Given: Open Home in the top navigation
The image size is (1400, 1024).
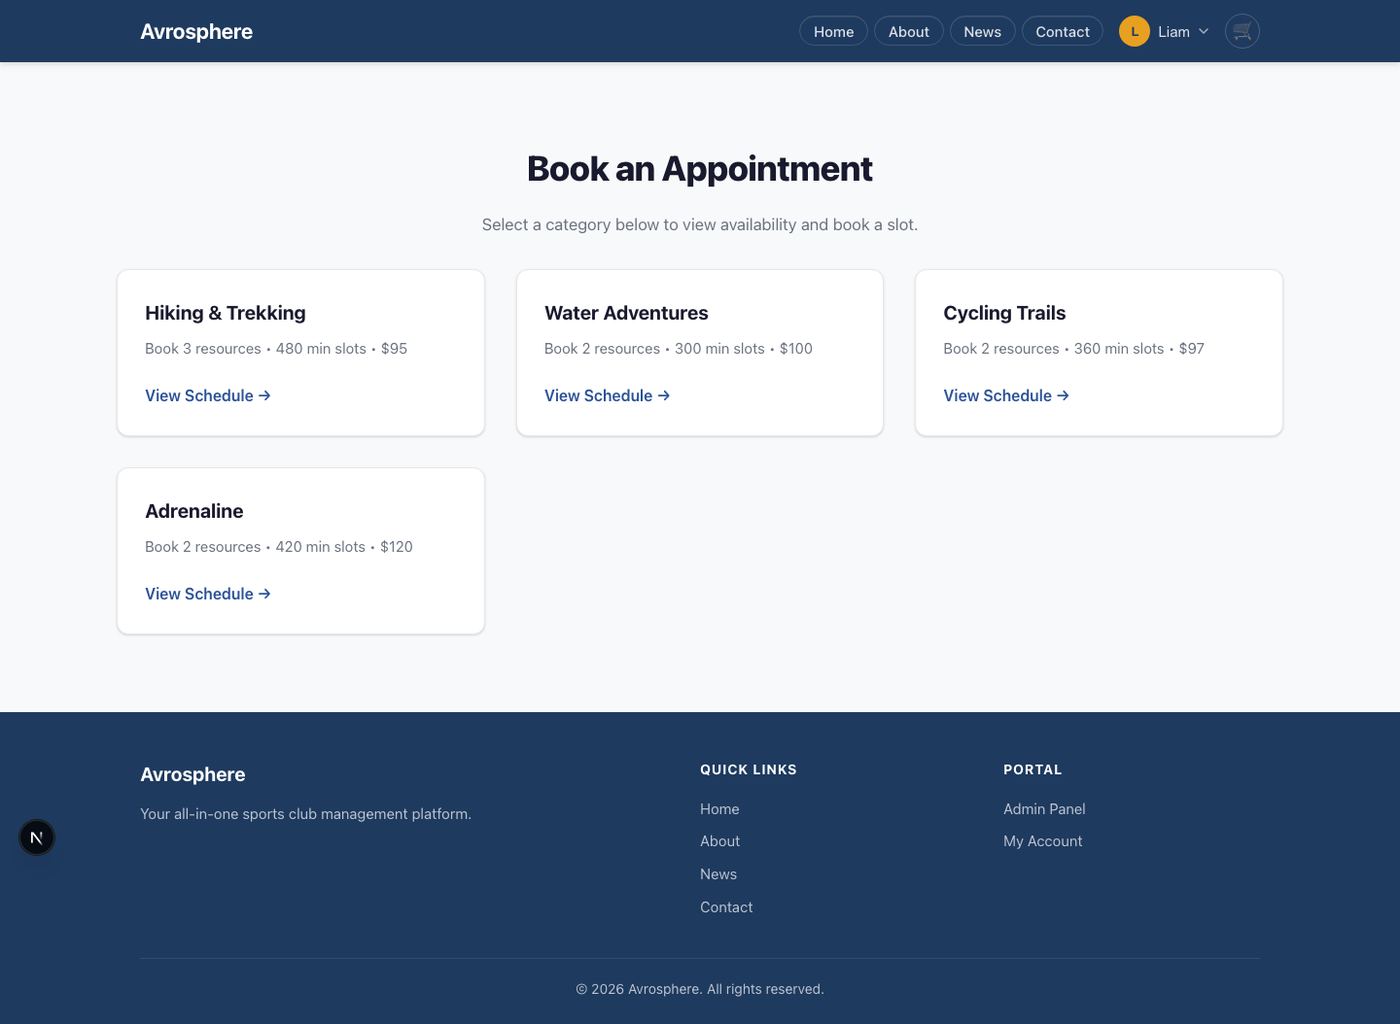Looking at the screenshot, I should point(833,32).
